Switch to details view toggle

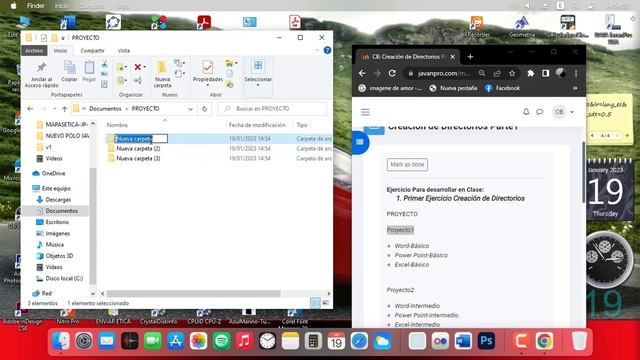coord(315,303)
